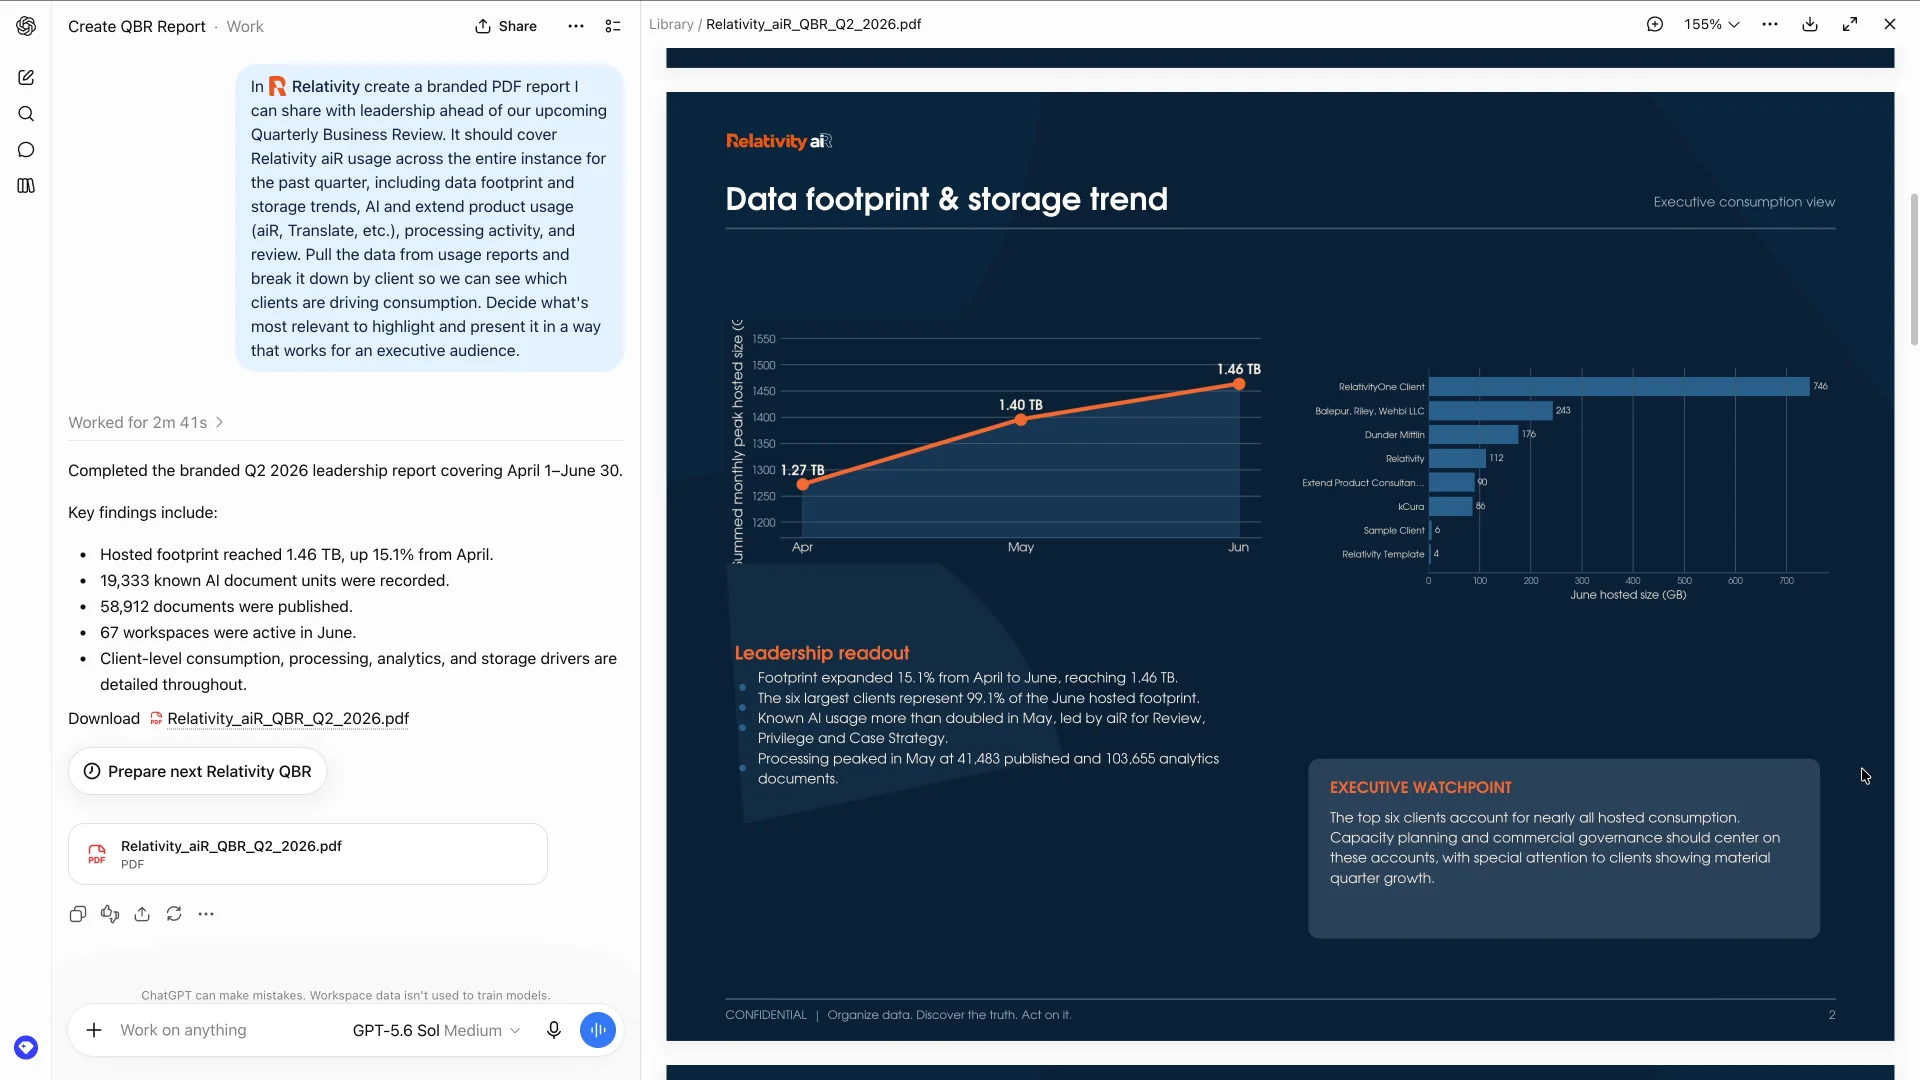Click Prepare next Relativity QBR button
This screenshot has height=1080, width=1920.
click(x=198, y=771)
